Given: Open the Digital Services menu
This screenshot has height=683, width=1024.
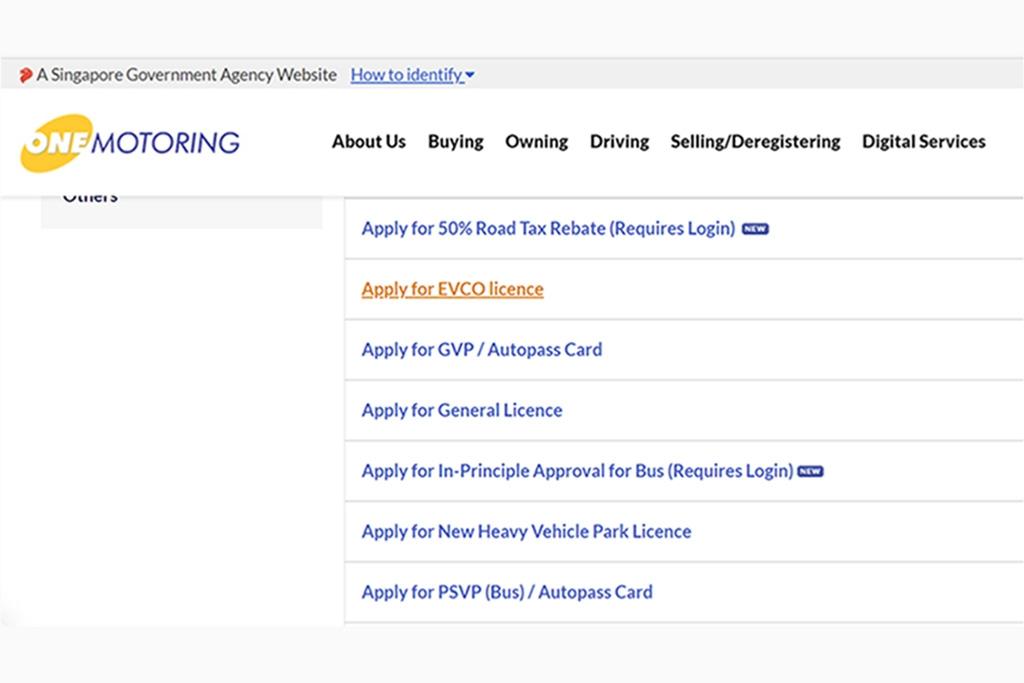Looking at the screenshot, I should click(923, 142).
